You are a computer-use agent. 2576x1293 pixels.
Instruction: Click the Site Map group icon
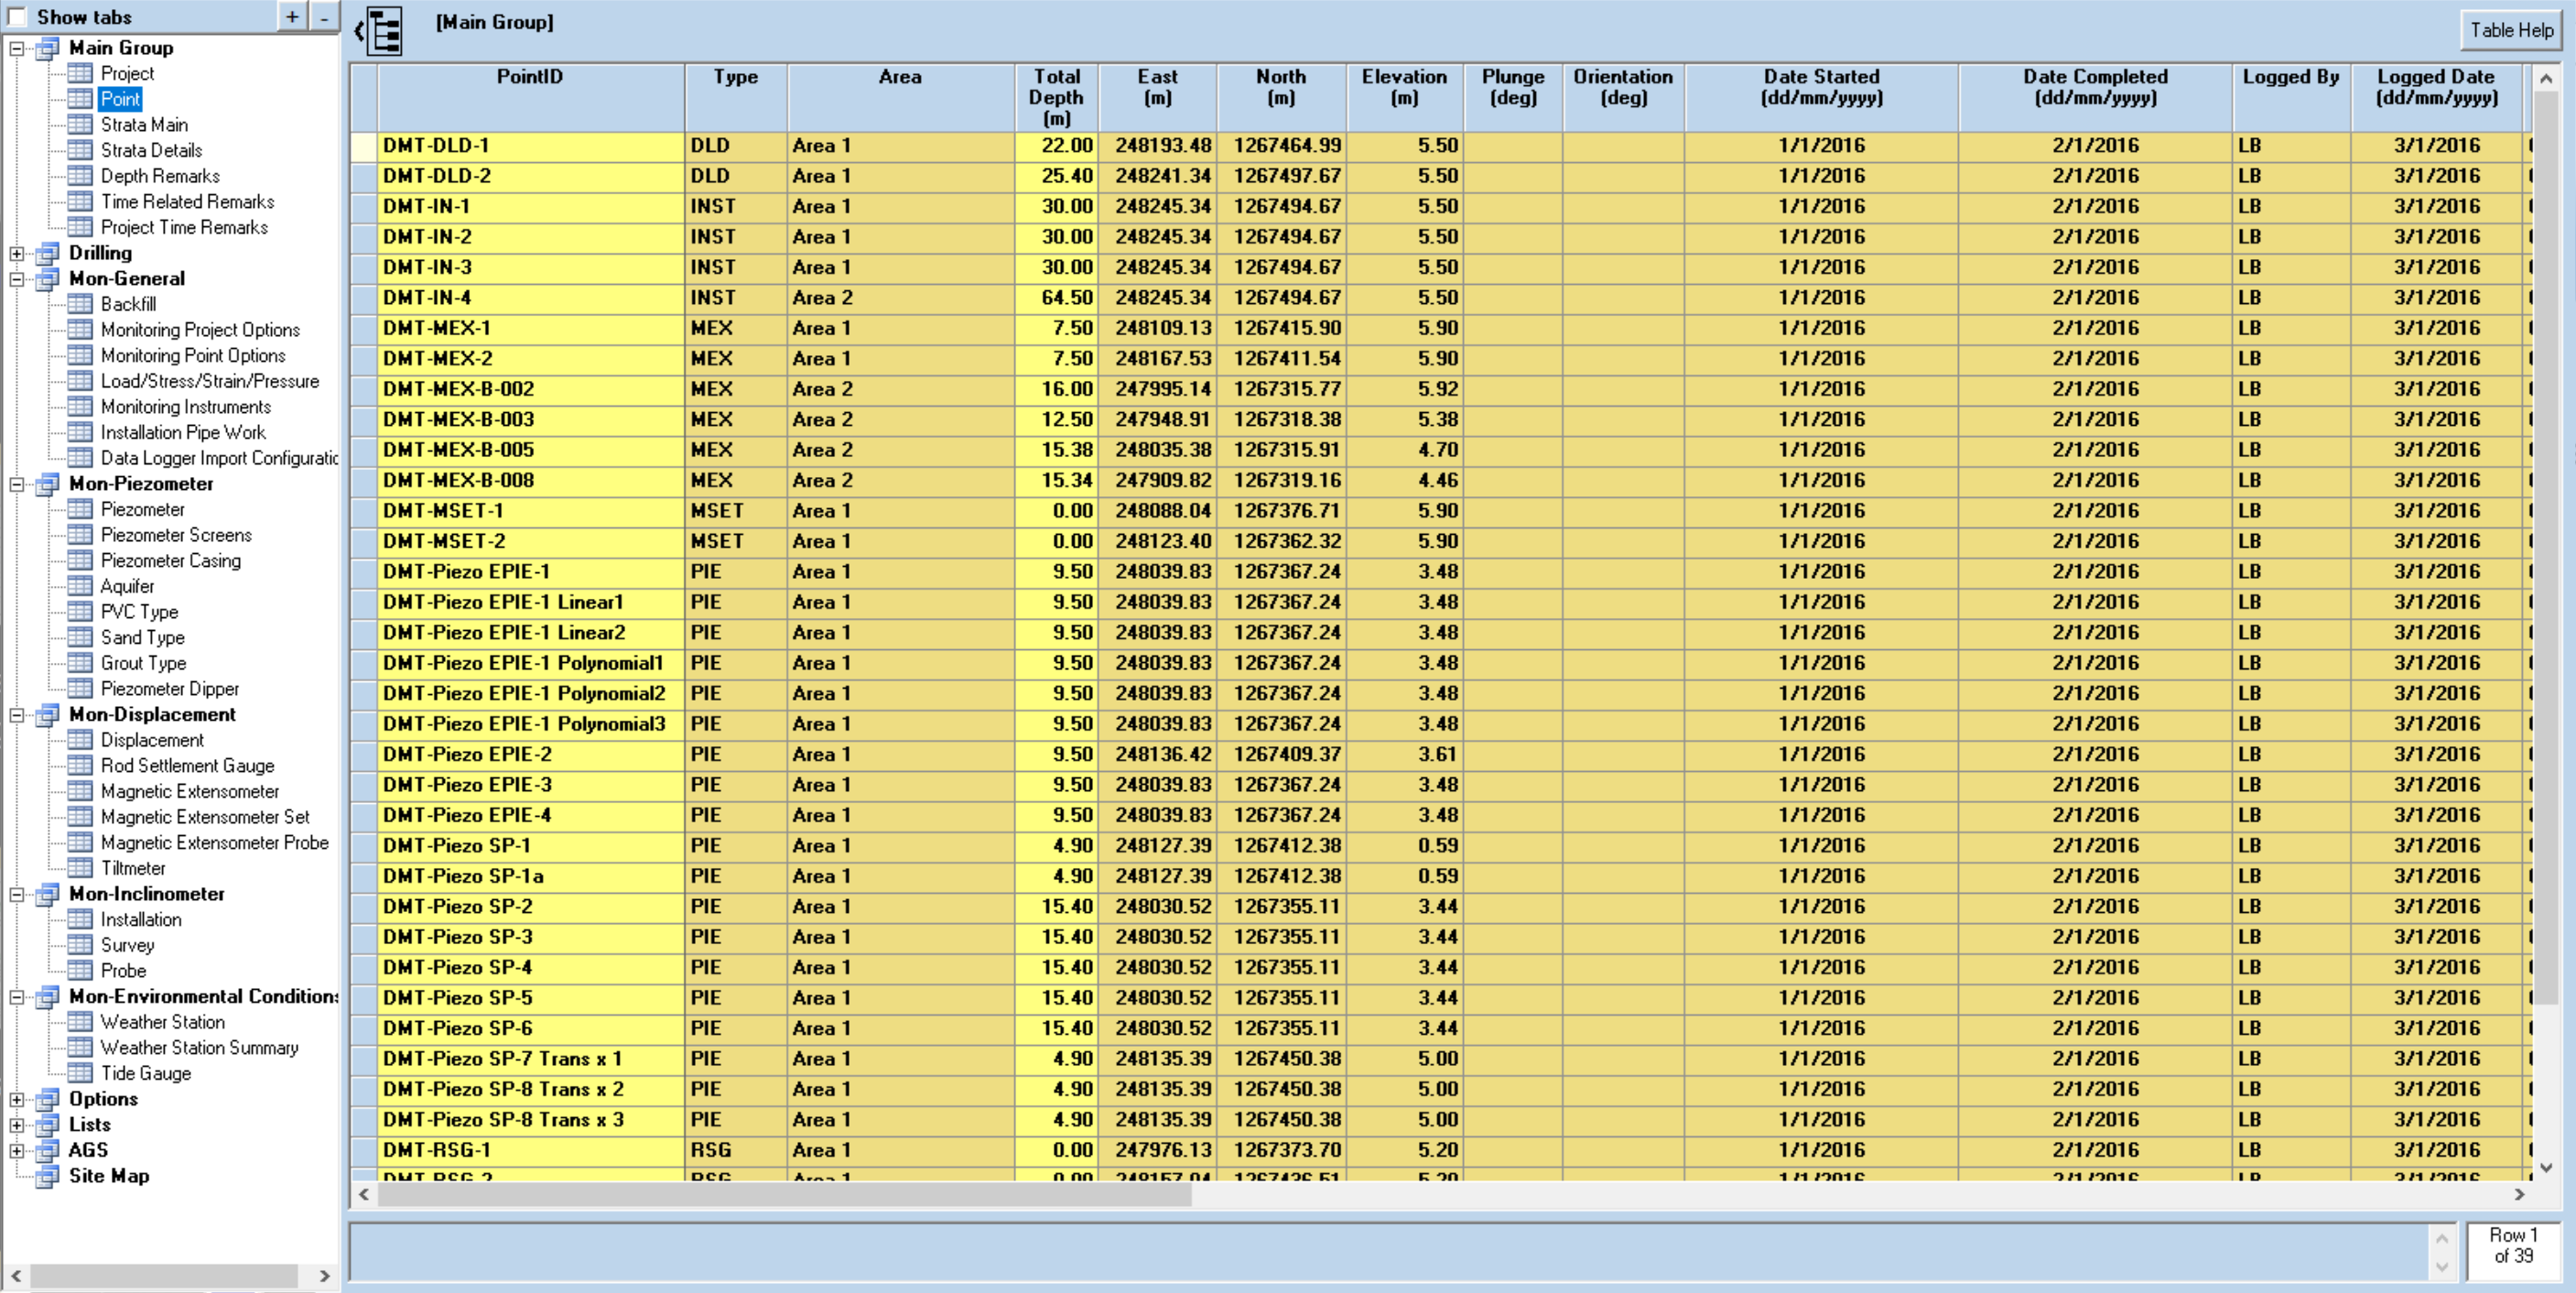(47, 1176)
